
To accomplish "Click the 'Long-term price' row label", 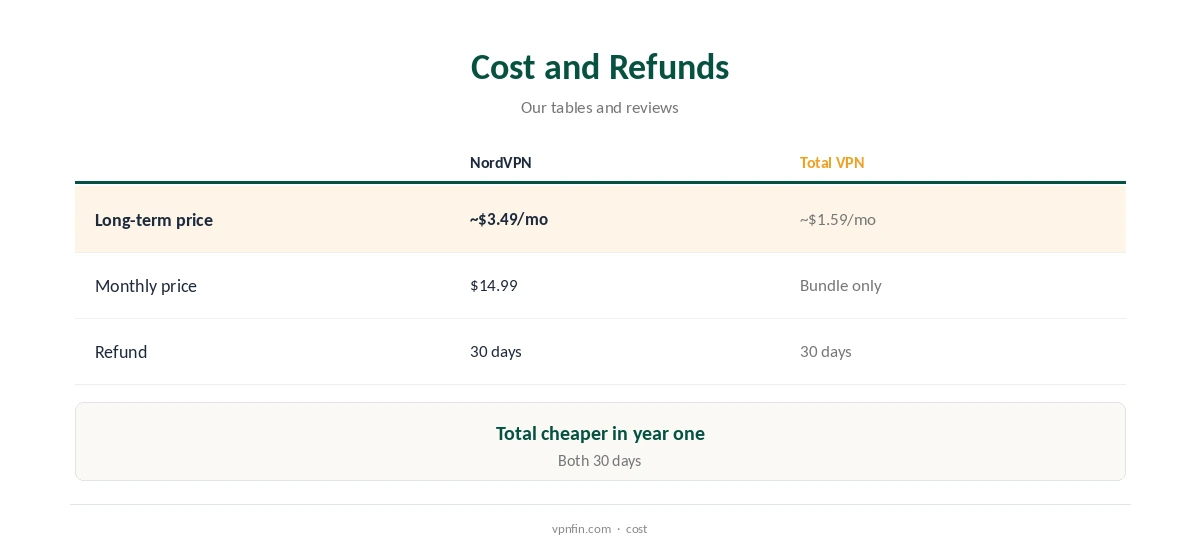I will point(154,220).
